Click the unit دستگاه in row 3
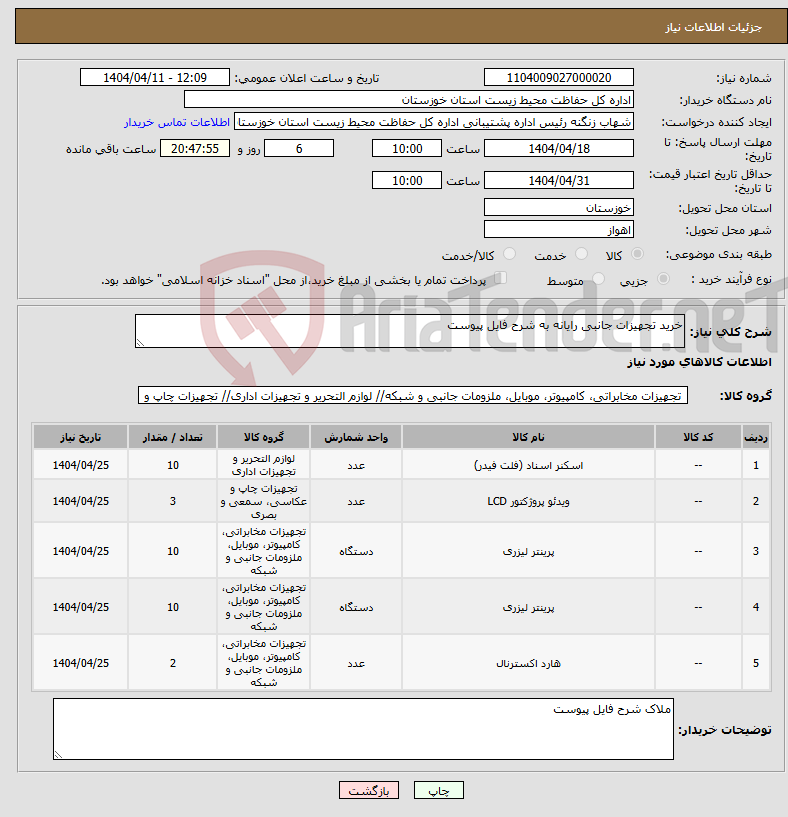The height and width of the screenshot is (817, 788). point(356,551)
